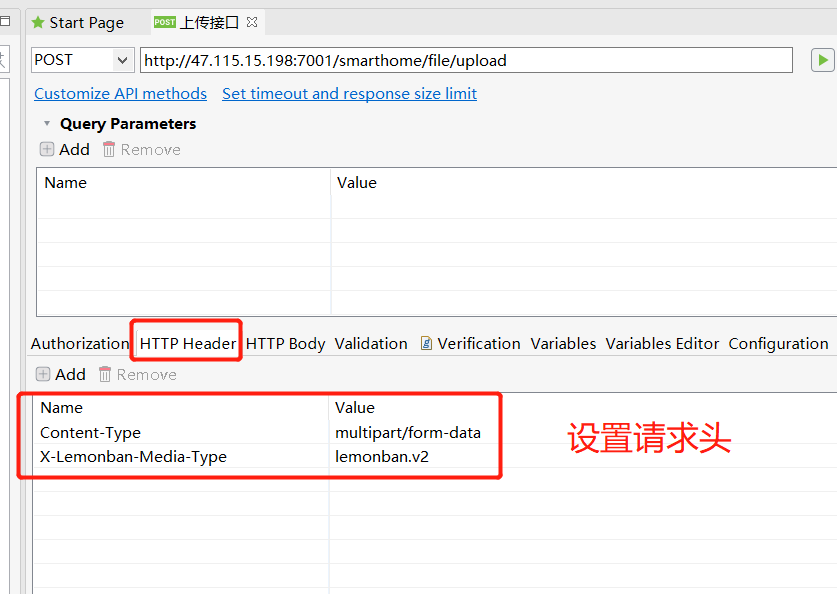Switch to the Configuration tab

pos(778,343)
